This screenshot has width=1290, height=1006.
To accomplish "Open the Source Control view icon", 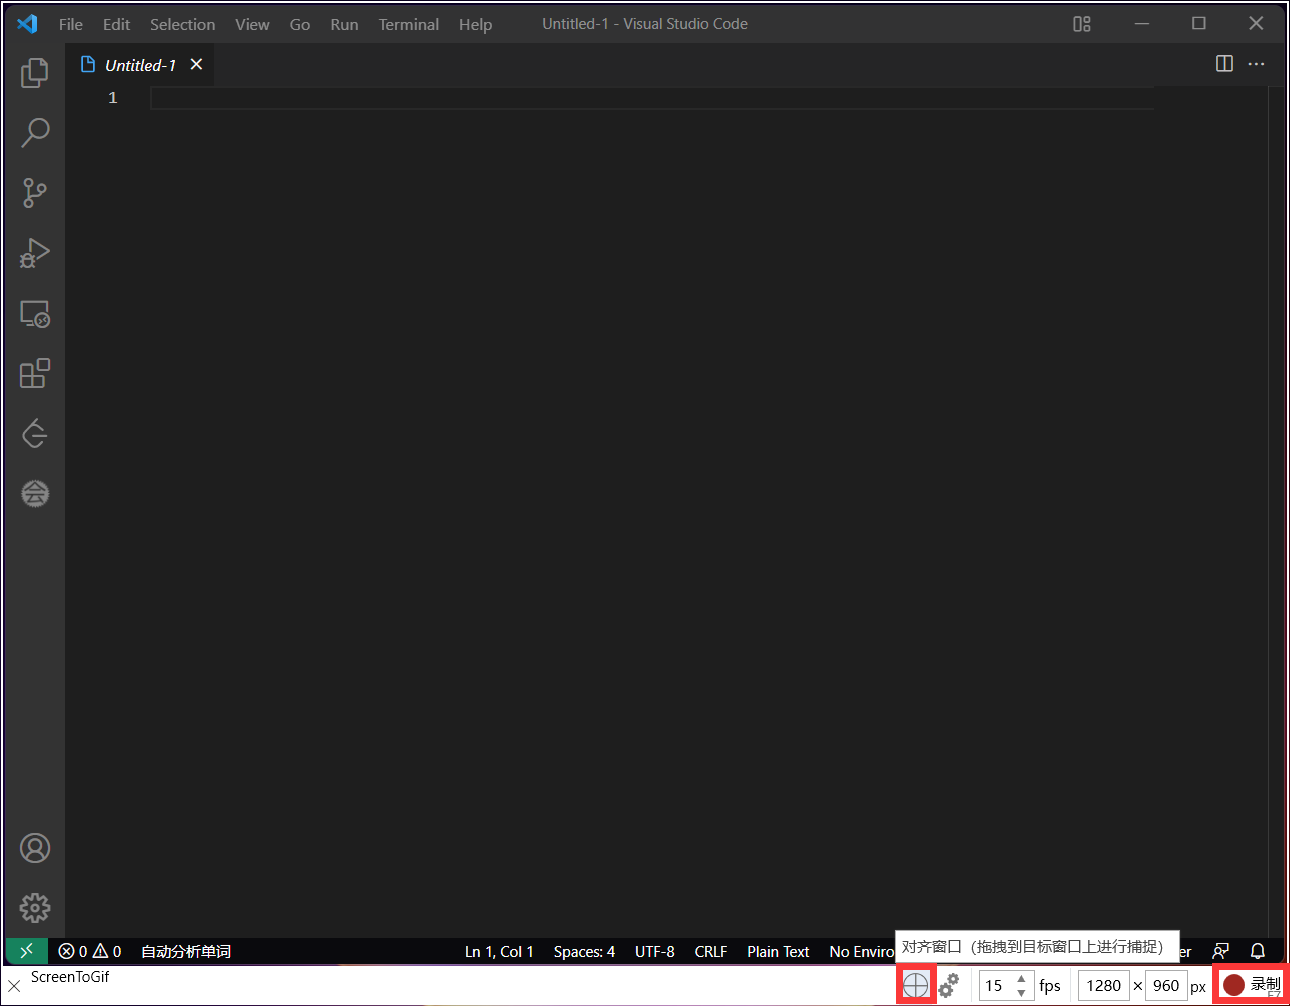I will [x=35, y=193].
